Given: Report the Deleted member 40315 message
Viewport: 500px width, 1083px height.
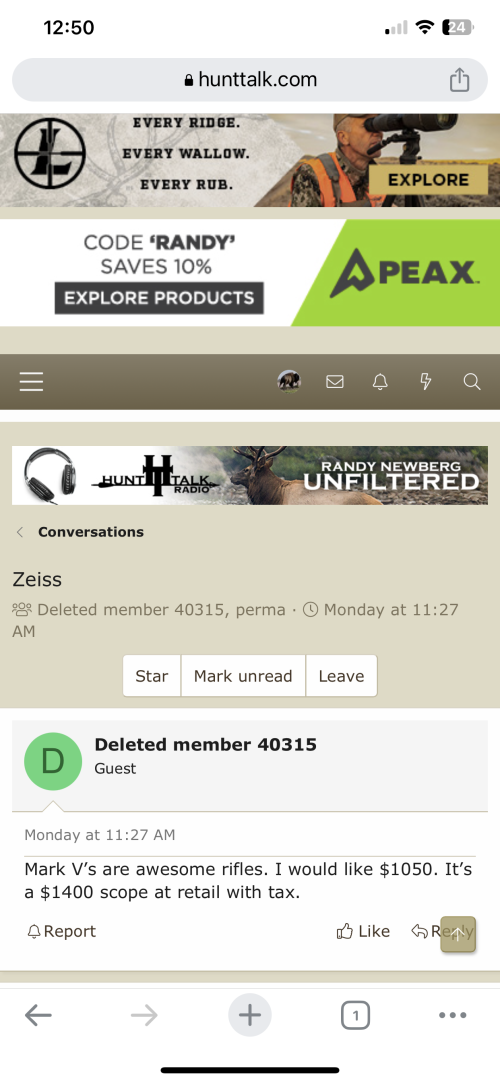Looking at the screenshot, I should [x=61, y=931].
